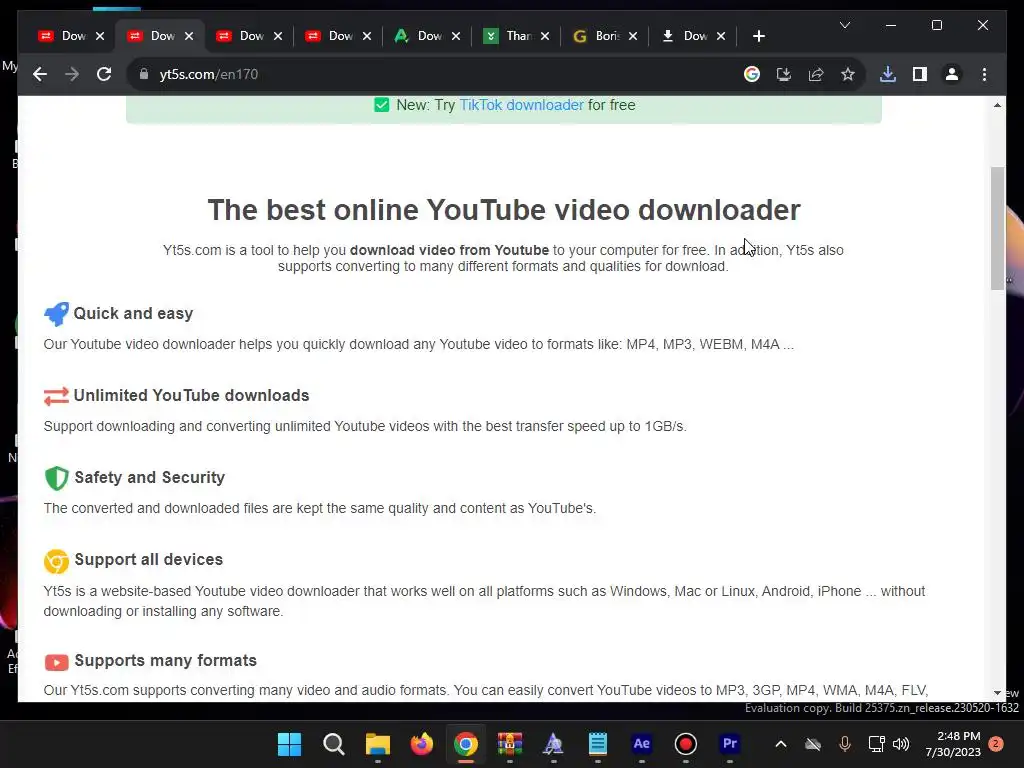The width and height of the screenshot is (1024, 768).
Task: Open File Explorer from taskbar
Action: pyautogui.click(x=377, y=744)
